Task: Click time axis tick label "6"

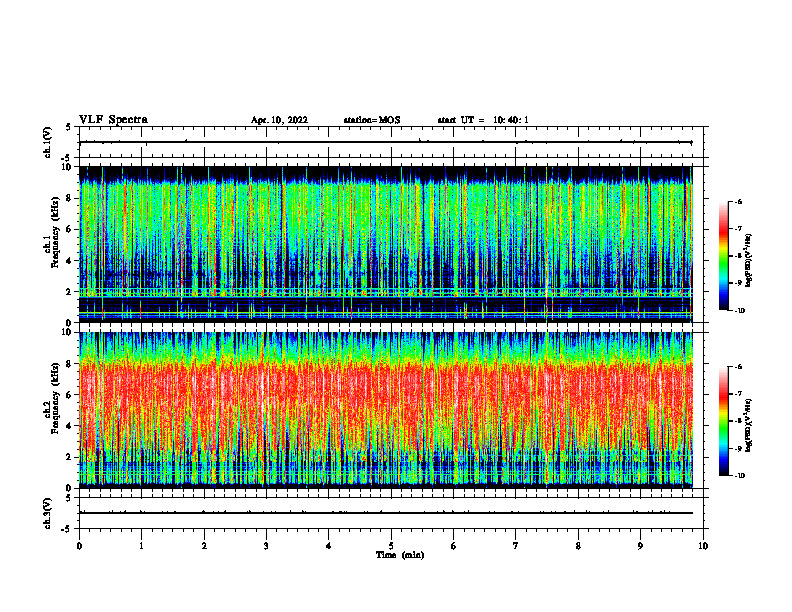Action: tap(454, 546)
